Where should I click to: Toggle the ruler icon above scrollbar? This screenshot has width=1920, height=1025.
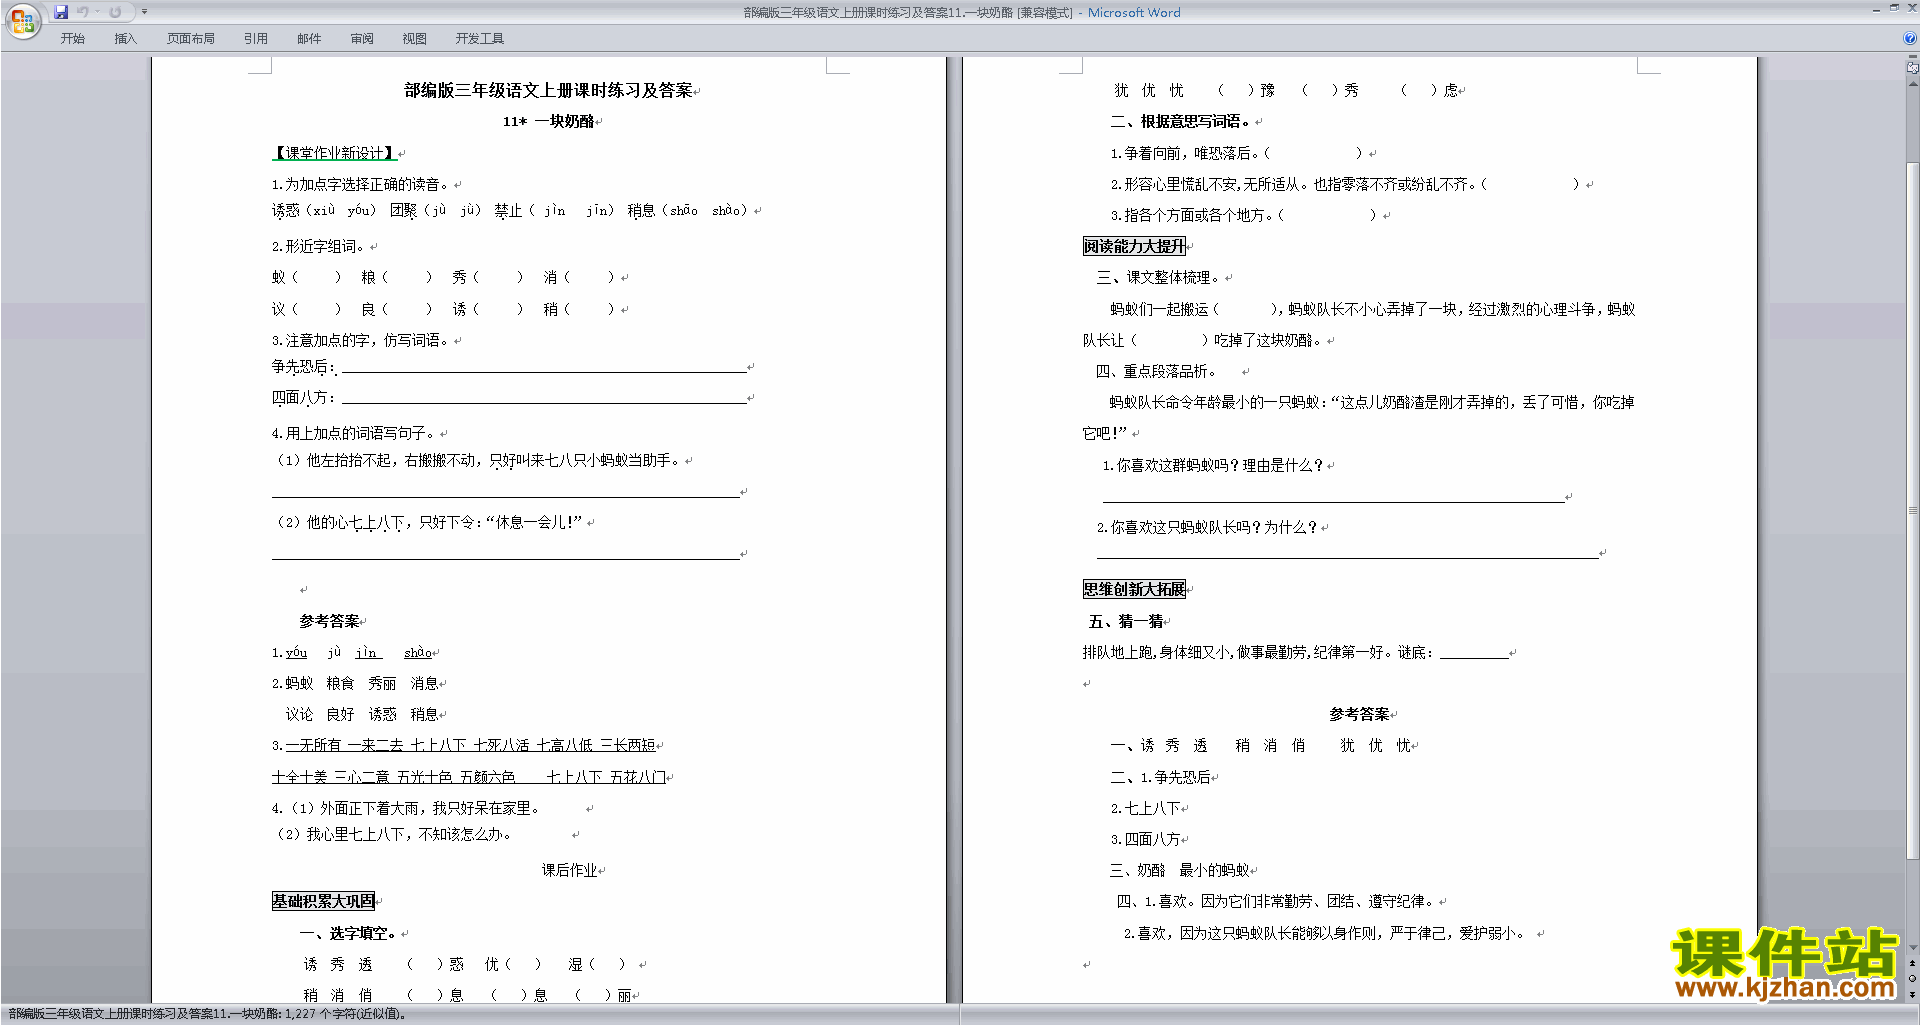(1912, 69)
